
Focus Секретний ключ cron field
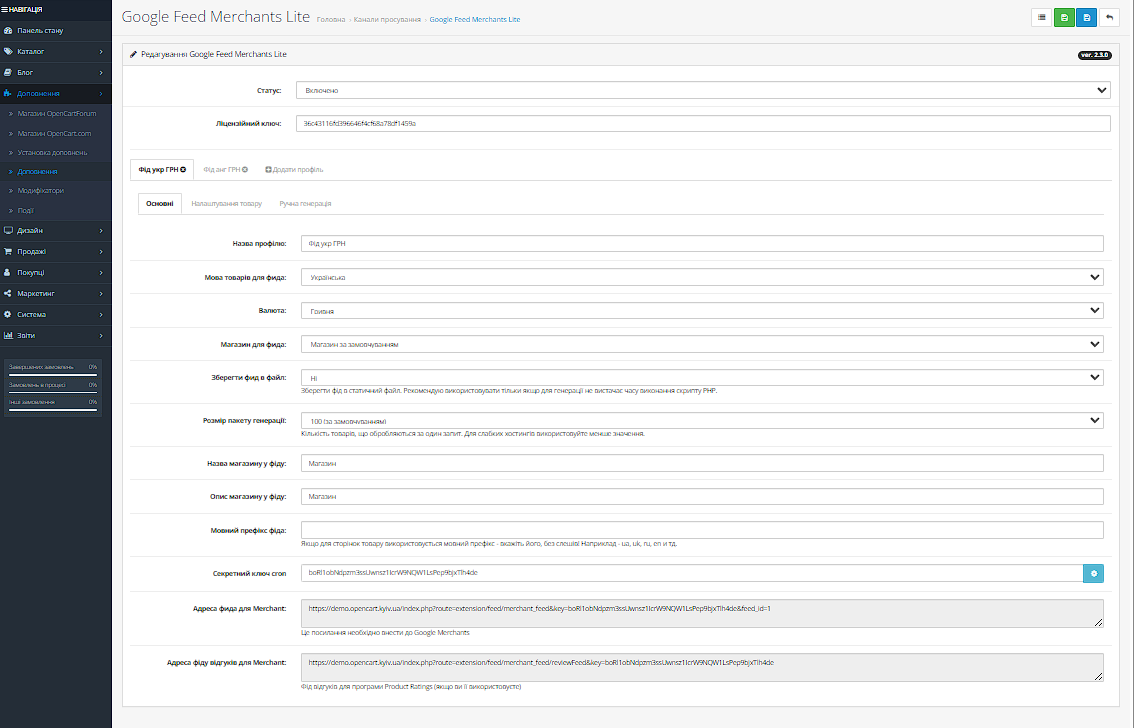pos(692,573)
